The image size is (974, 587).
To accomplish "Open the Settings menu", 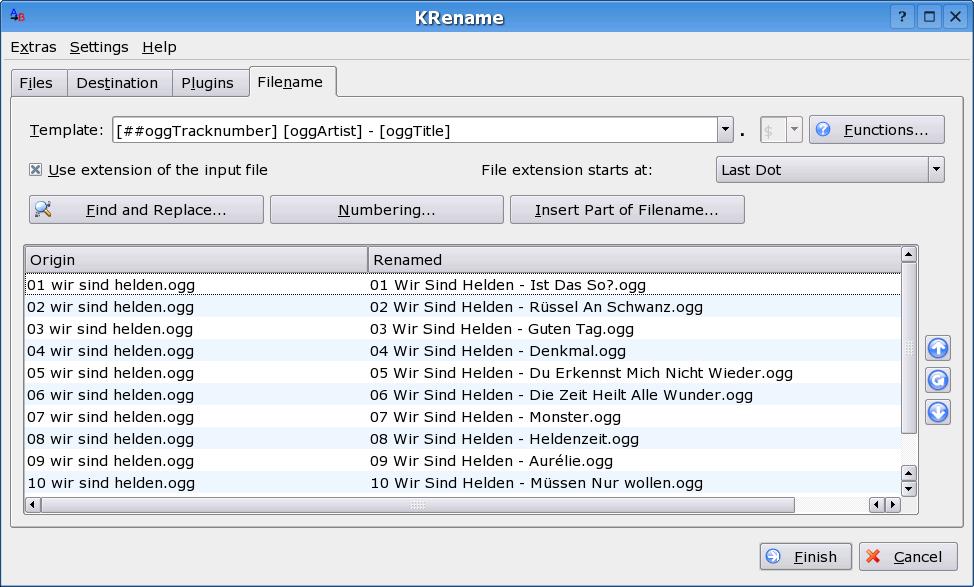I will coord(99,47).
